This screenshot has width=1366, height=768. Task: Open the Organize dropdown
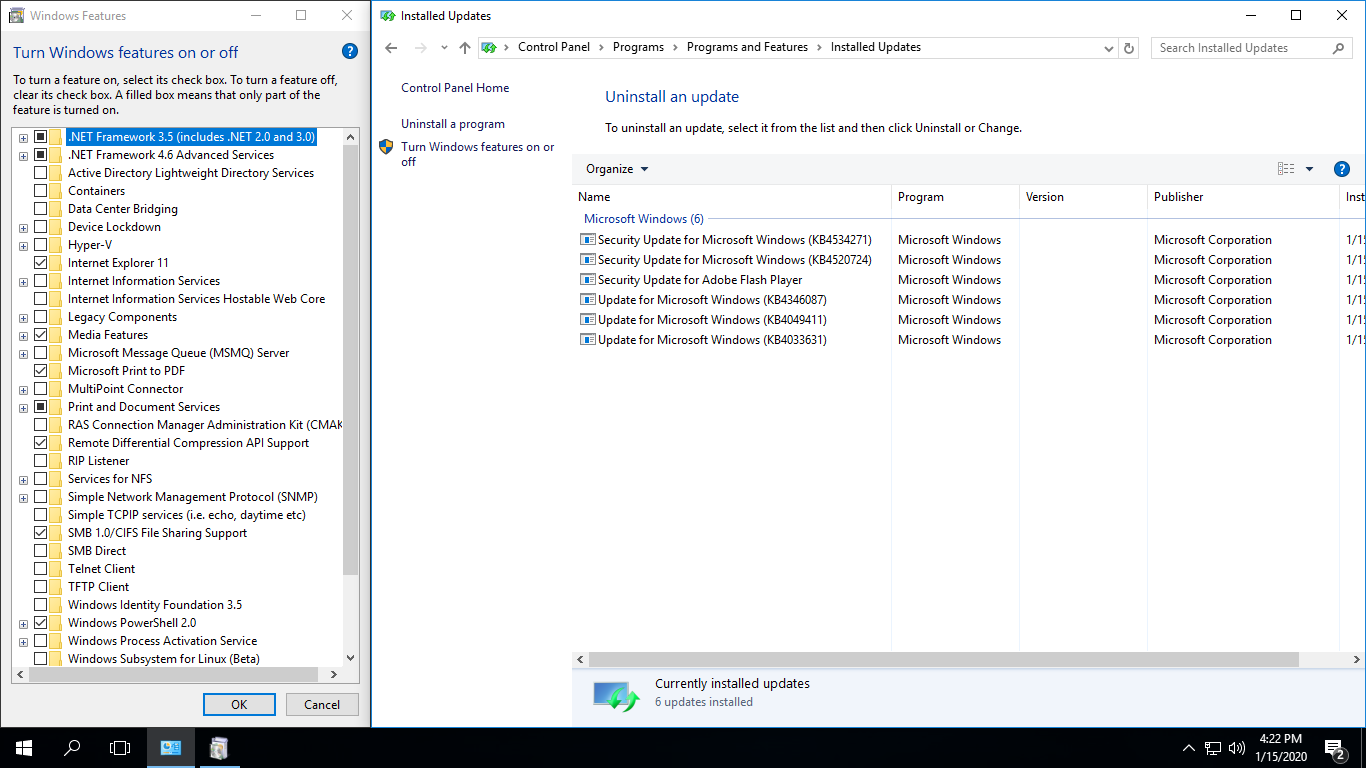click(x=617, y=169)
